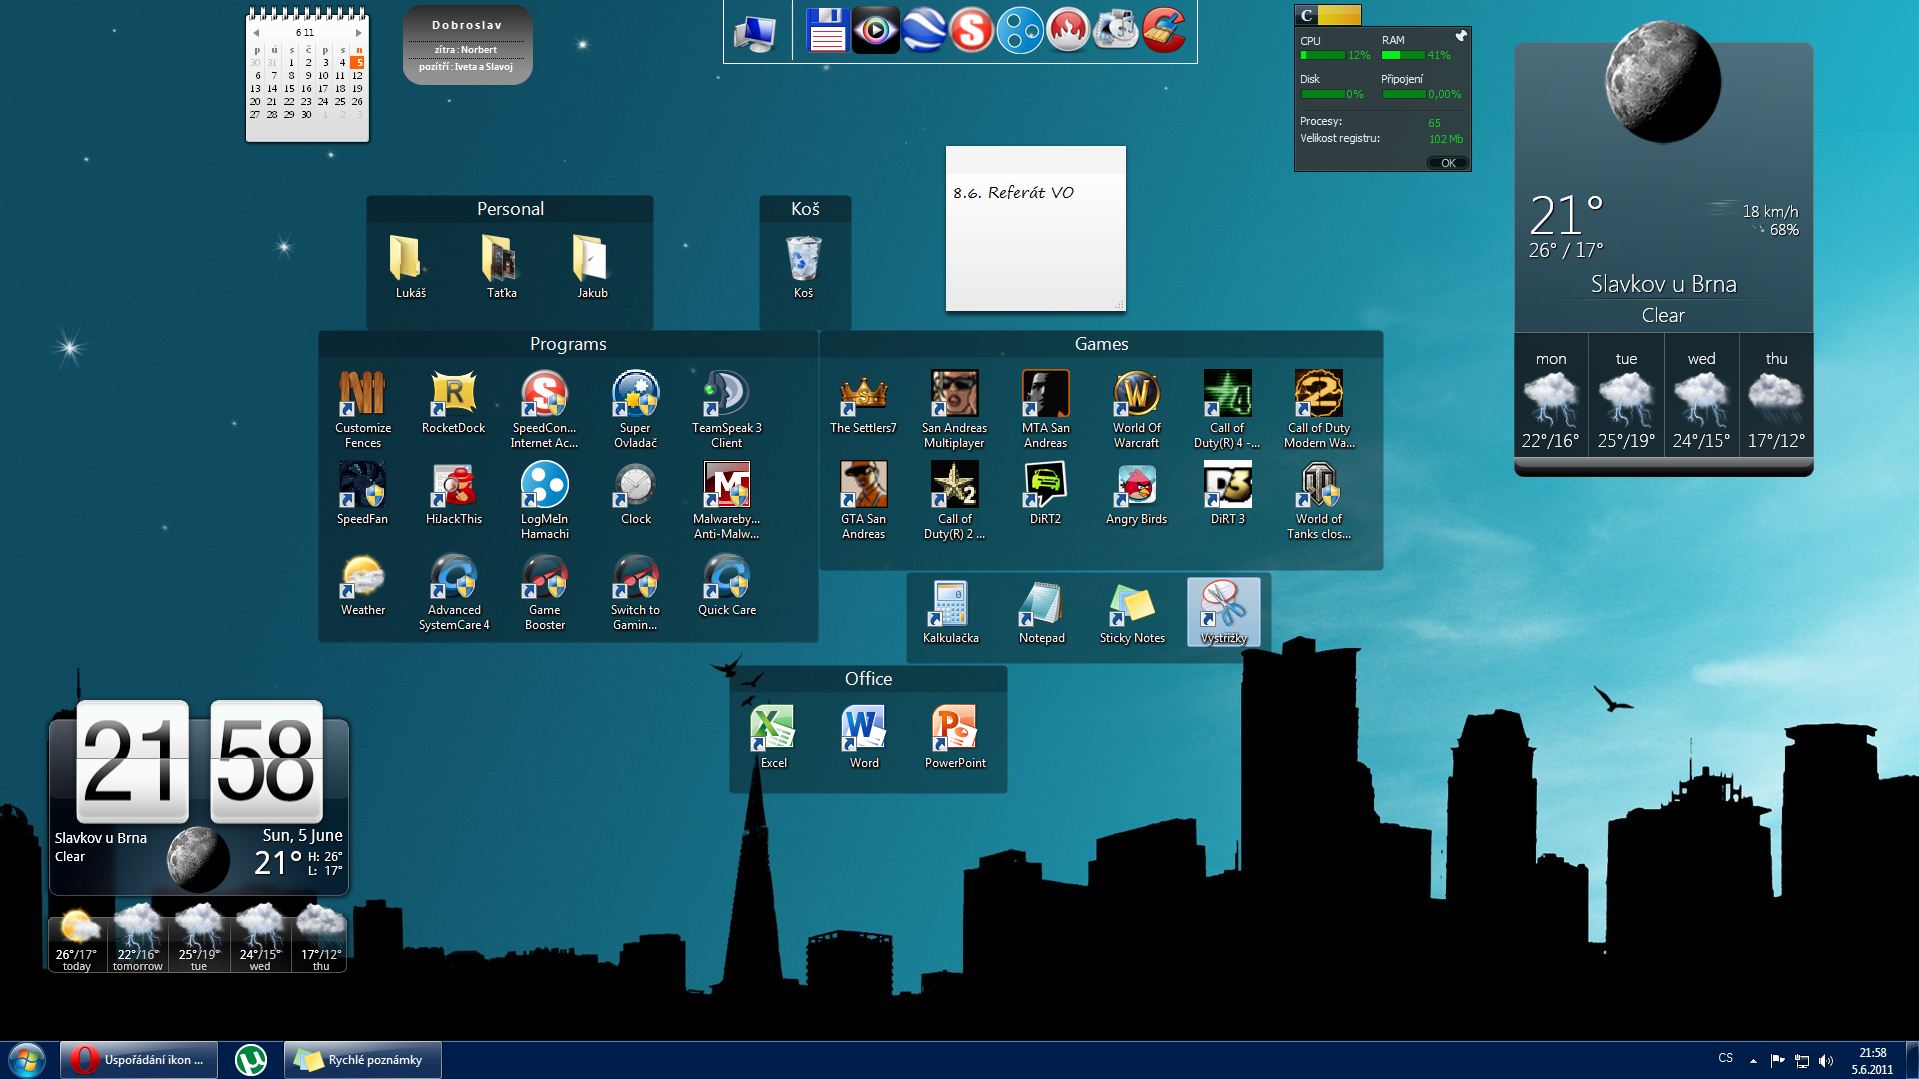The image size is (1919, 1079).
Task: Open DiRT 3 game
Action: pos(1227,494)
